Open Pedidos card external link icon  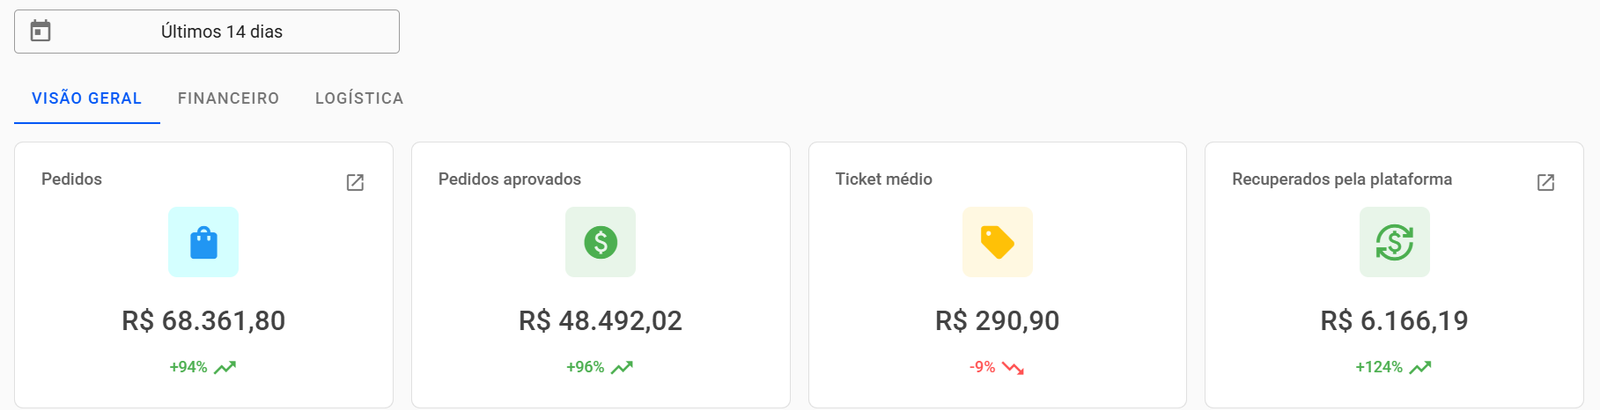coord(355,182)
